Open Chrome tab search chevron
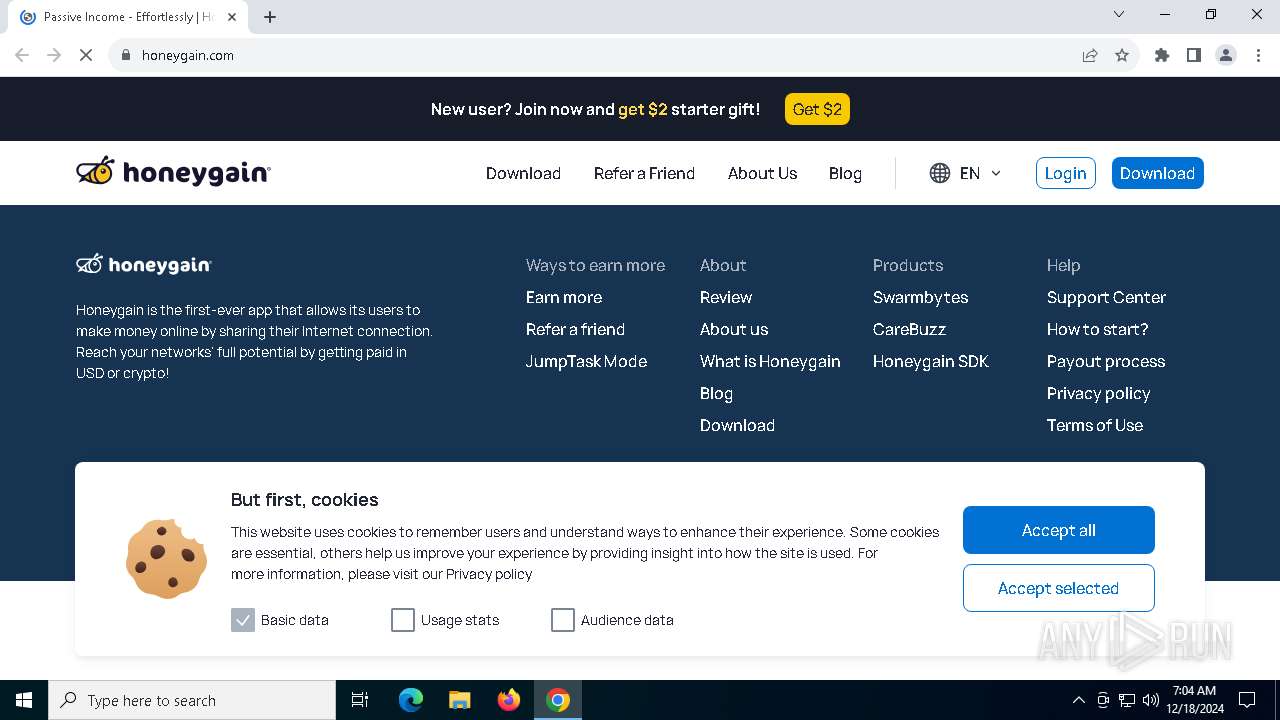This screenshot has width=1280, height=720. click(x=1119, y=14)
